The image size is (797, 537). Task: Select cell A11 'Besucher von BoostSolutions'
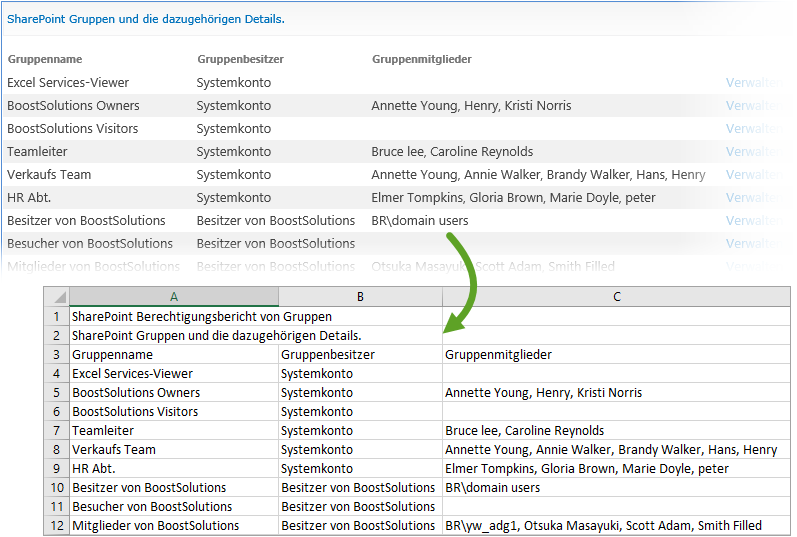pos(174,506)
